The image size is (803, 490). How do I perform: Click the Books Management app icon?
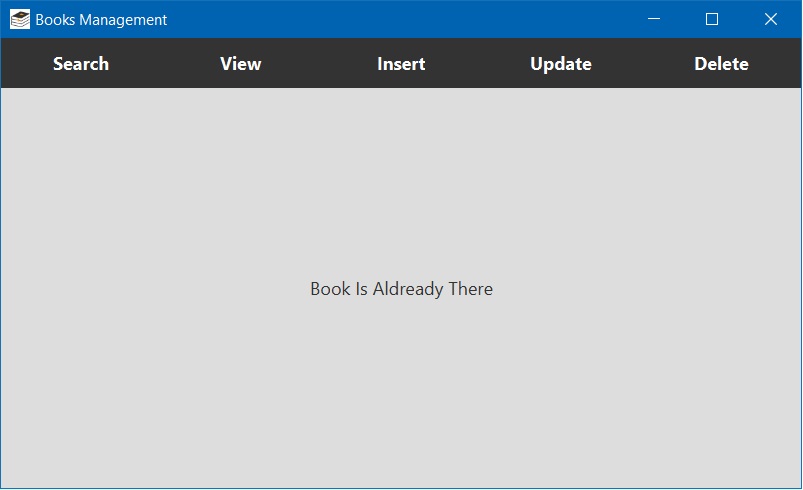(20, 19)
